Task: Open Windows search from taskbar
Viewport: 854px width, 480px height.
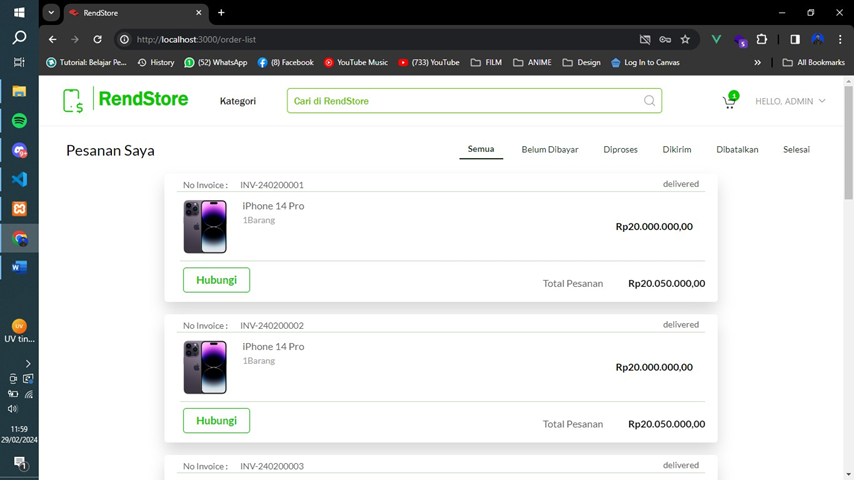Action: pos(19,37)
